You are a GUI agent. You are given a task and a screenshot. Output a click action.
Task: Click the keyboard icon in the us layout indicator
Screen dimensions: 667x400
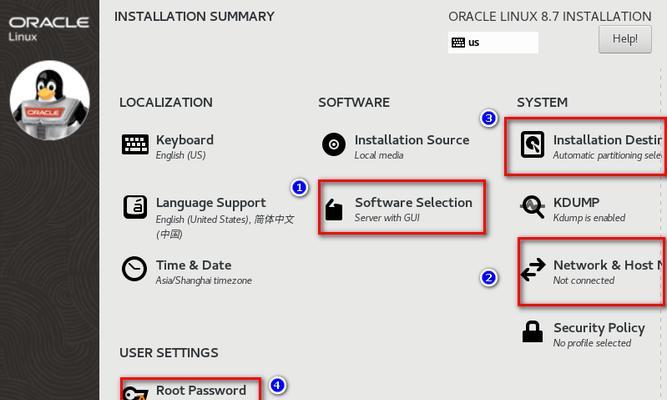point(458,43)
